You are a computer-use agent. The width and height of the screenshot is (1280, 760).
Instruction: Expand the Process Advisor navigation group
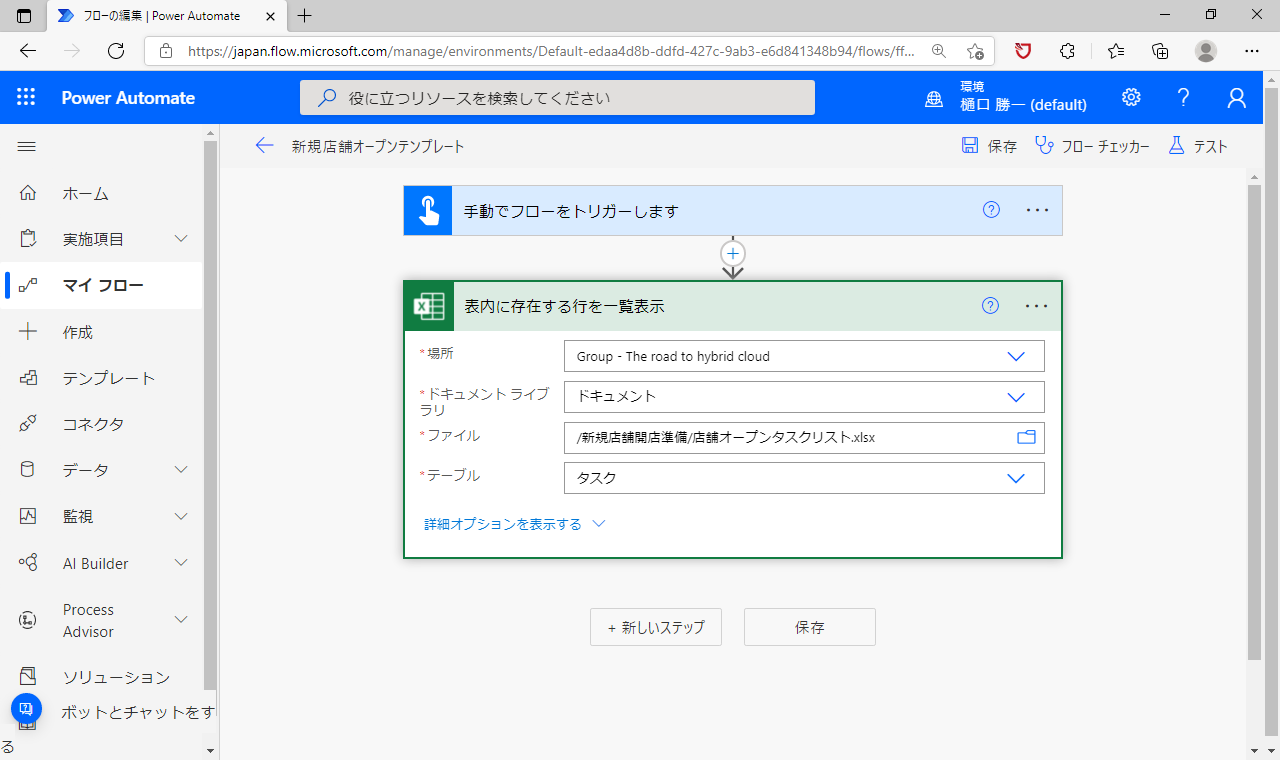181,620
